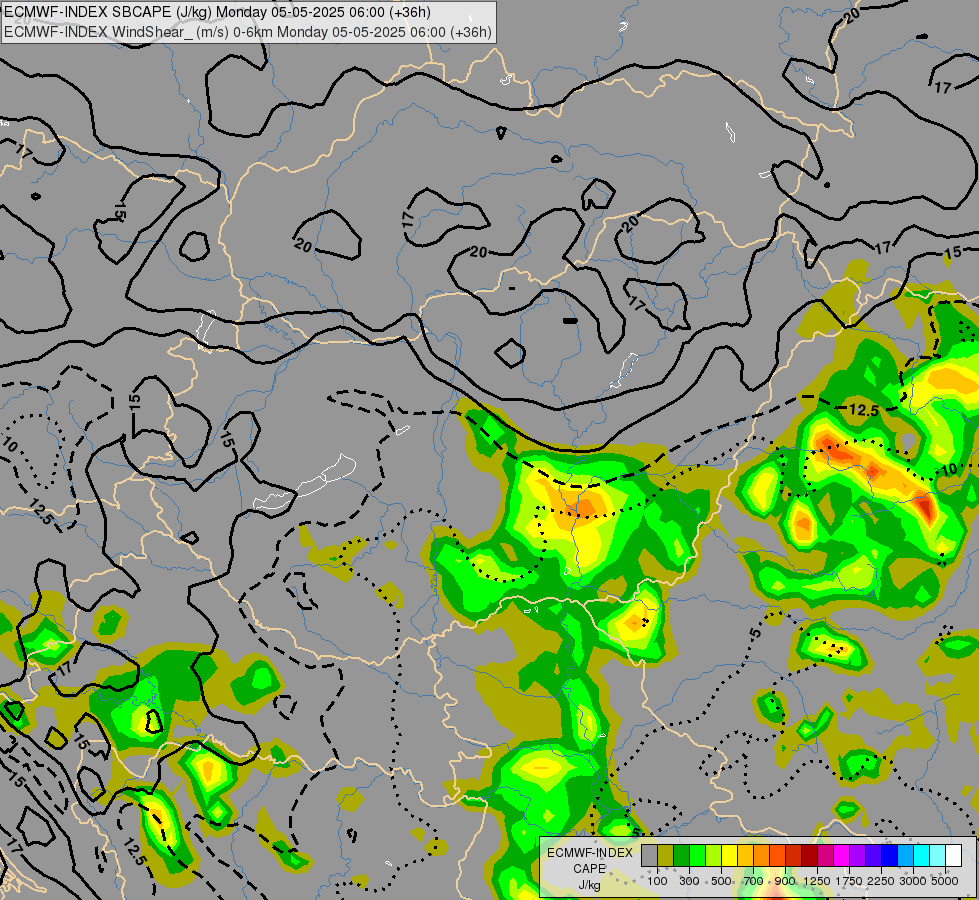Screen dimensions: 979x900
Task: Select the amber legend swatch
Action: (745, 855)
